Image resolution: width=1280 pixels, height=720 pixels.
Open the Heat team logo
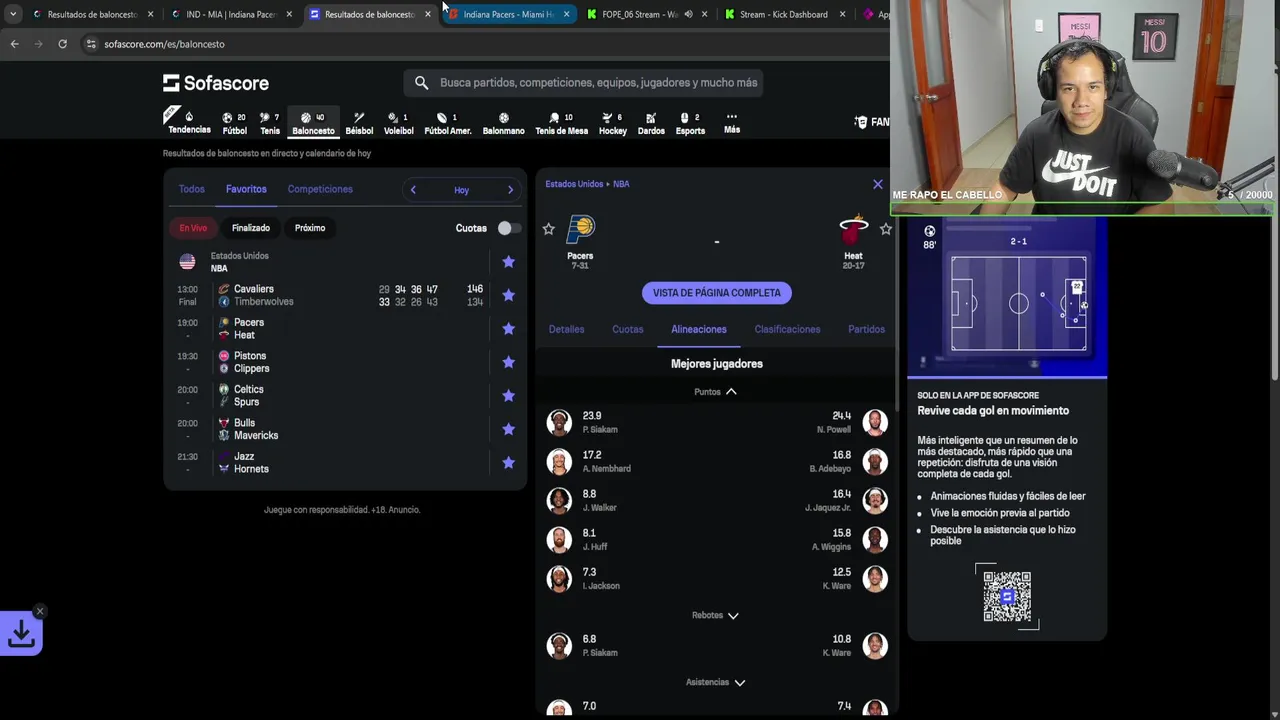[x=853, y=229]
